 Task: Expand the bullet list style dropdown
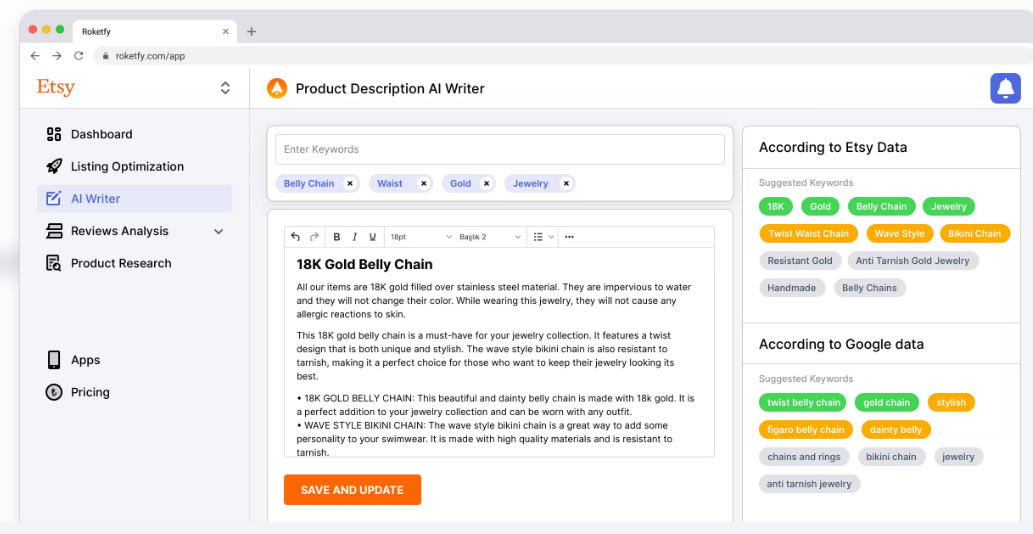551,237
